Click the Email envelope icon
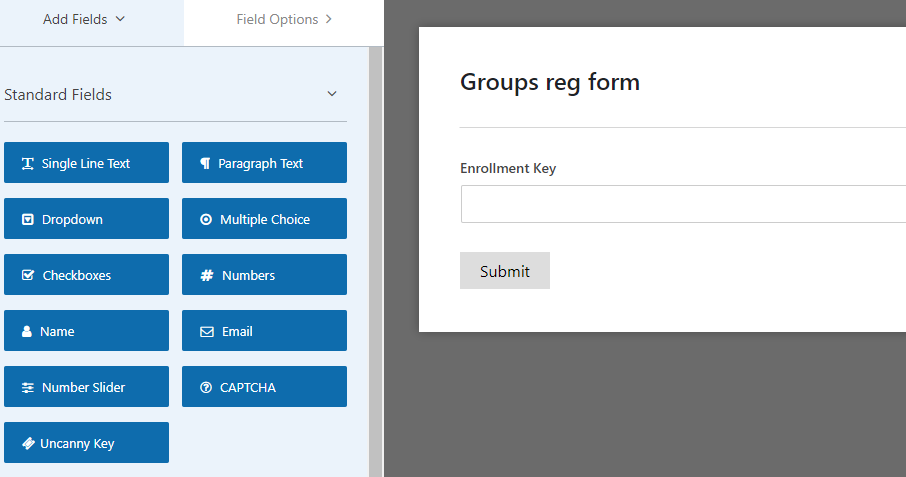 [x=207, y=331]
